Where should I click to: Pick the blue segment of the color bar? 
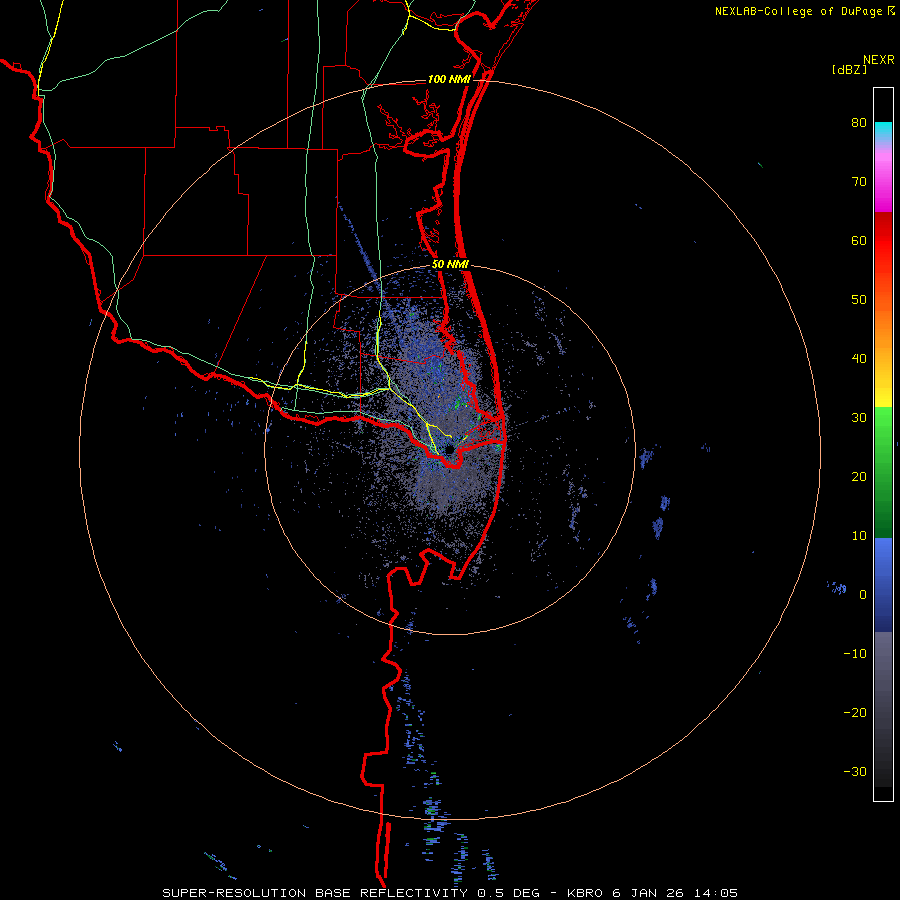click(x=883, y=584)
